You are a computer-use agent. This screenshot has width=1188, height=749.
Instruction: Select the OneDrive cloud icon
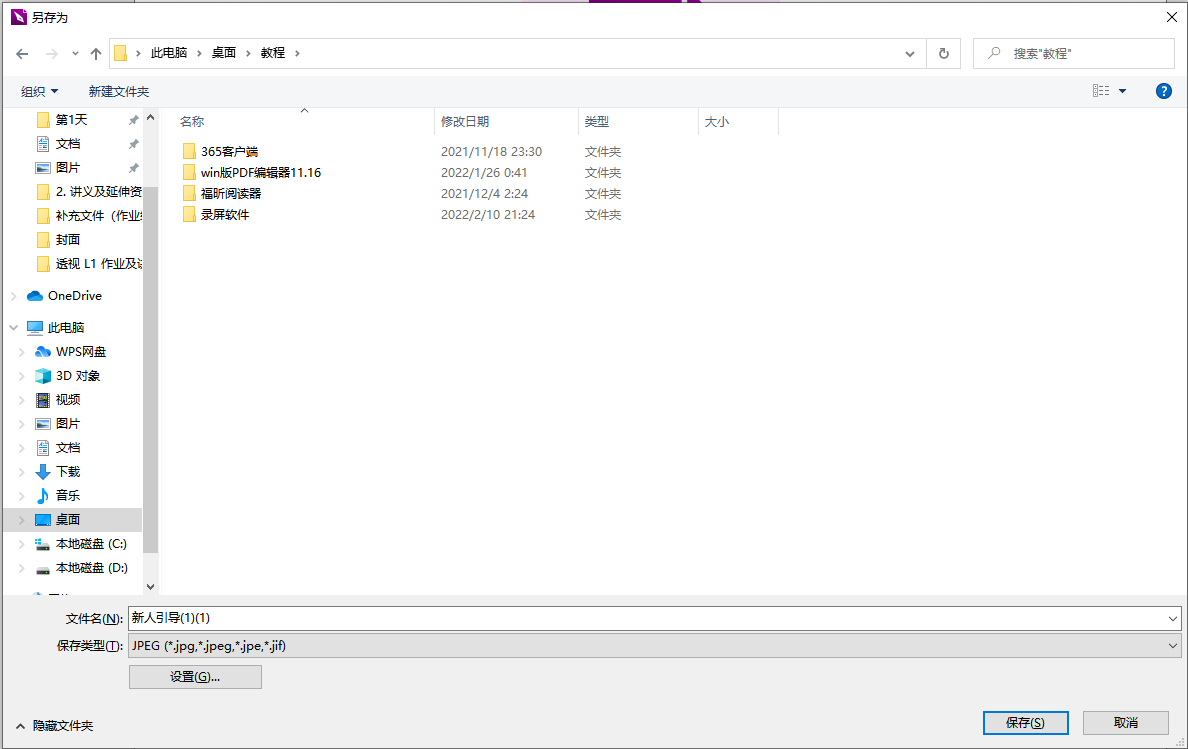(35, 296)
